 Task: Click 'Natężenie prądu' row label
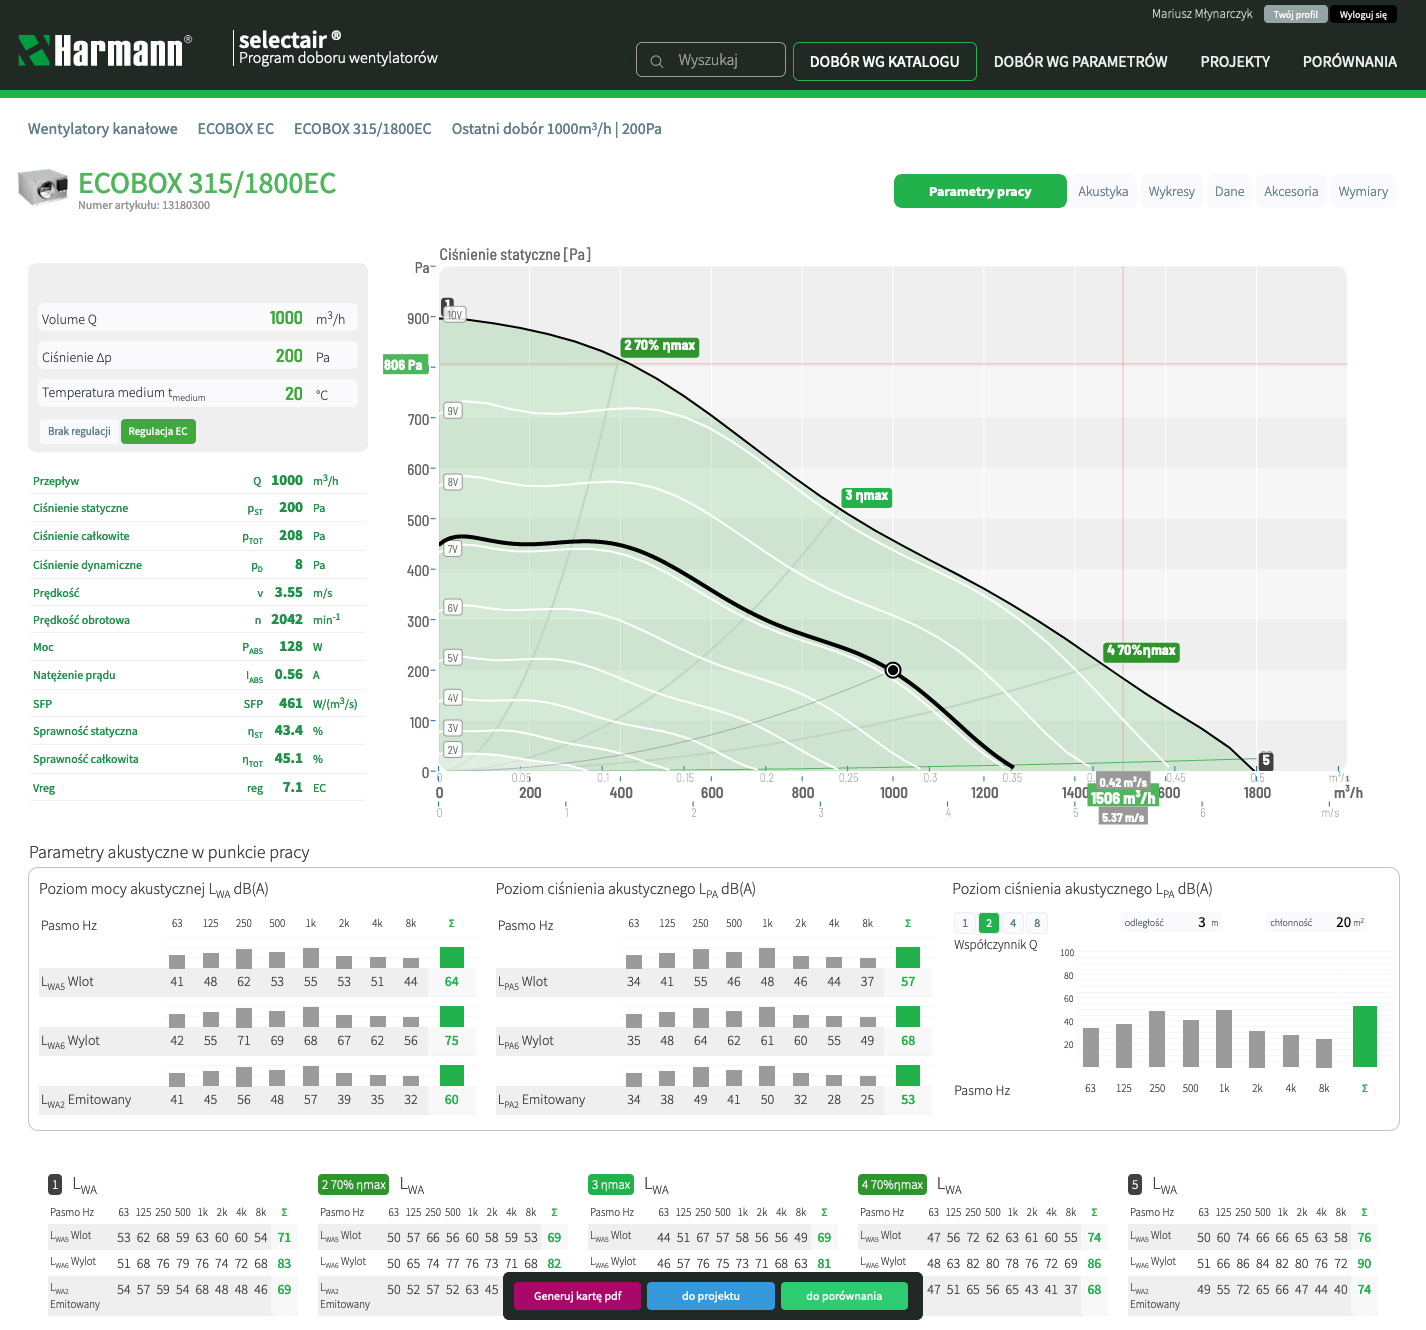(x=74, y=675)
